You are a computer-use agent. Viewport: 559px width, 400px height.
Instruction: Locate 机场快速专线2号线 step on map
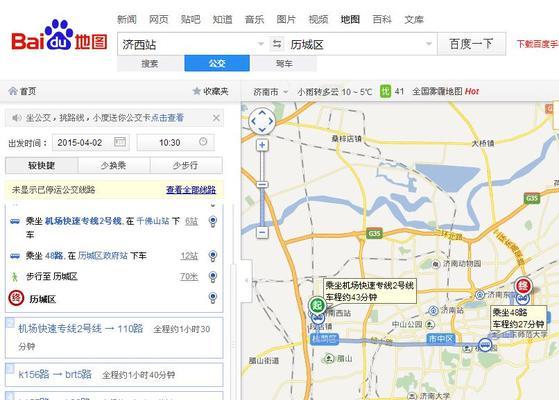[x=213, y=221]
